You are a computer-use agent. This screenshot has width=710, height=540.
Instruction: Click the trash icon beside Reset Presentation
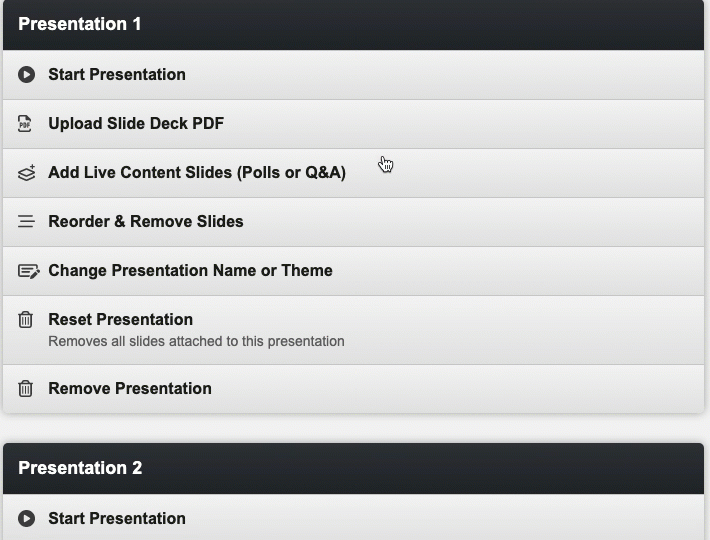tap(26, 320)
